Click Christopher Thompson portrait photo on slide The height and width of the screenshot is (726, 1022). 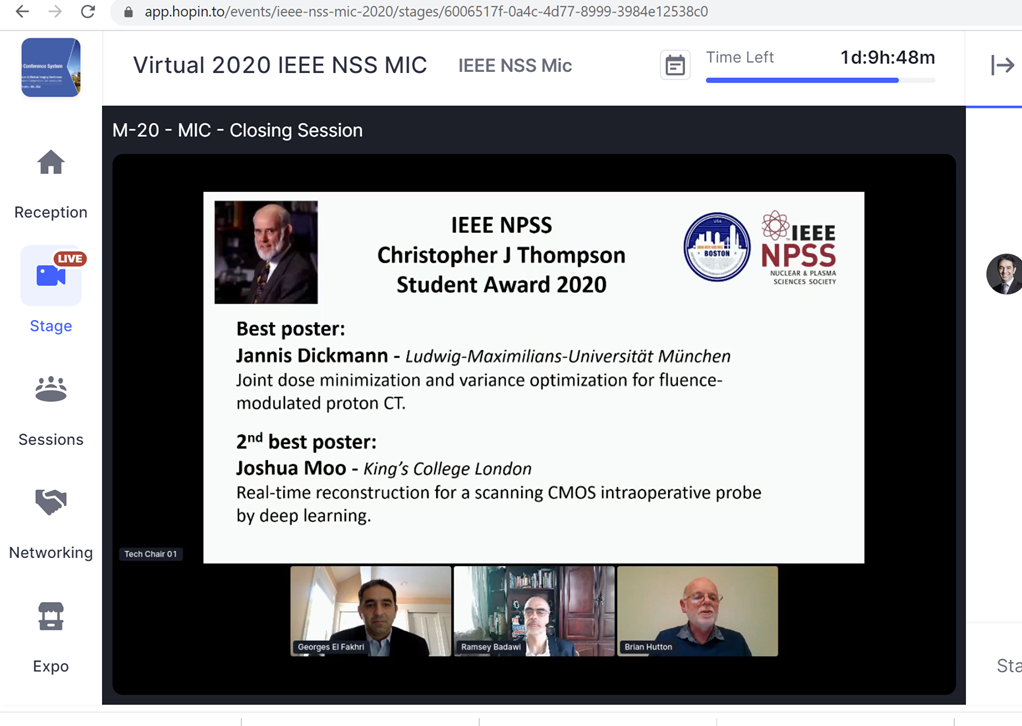[266, 252]
